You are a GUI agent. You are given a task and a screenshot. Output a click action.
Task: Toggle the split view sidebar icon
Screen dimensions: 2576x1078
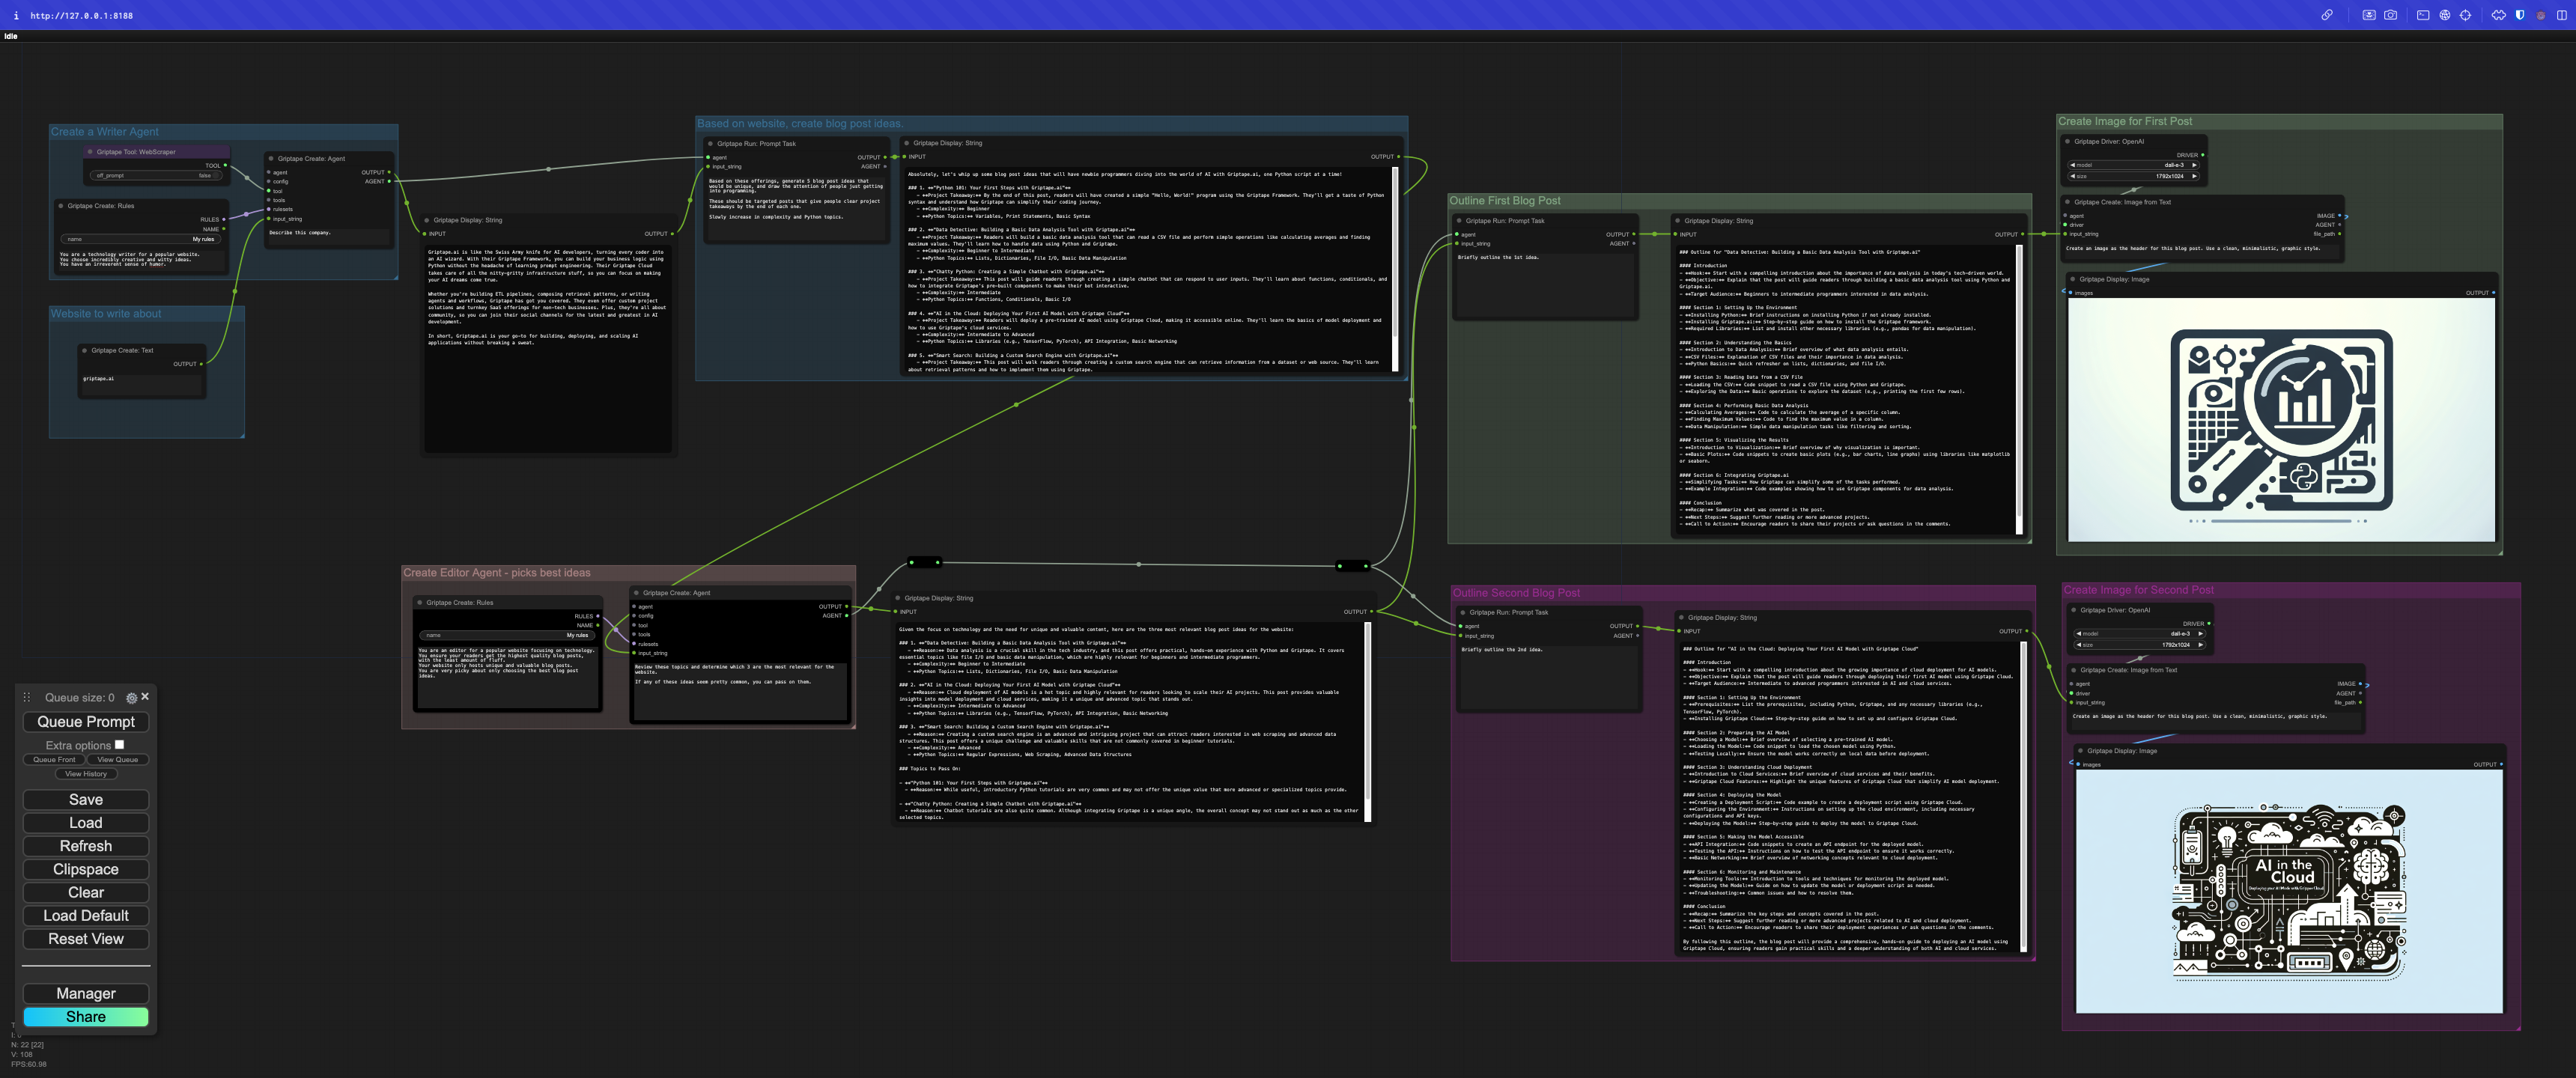point(2562,15)
